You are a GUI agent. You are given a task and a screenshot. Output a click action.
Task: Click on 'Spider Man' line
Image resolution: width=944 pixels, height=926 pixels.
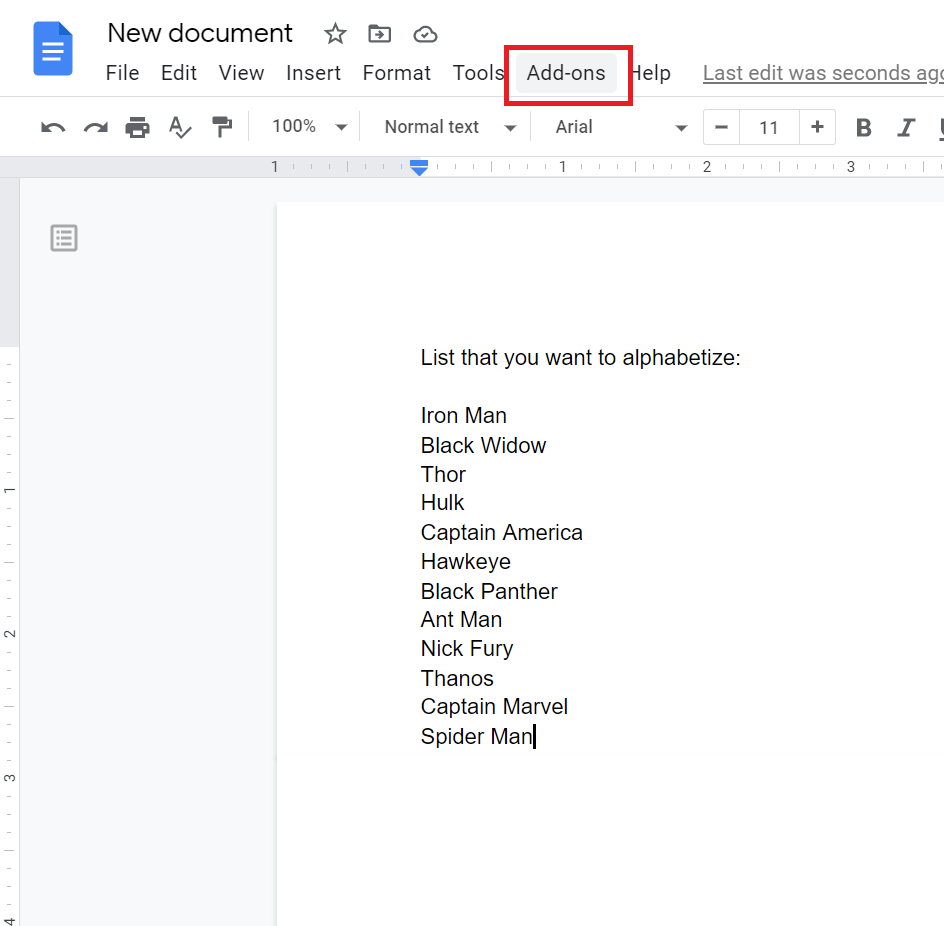pos(477,736)
